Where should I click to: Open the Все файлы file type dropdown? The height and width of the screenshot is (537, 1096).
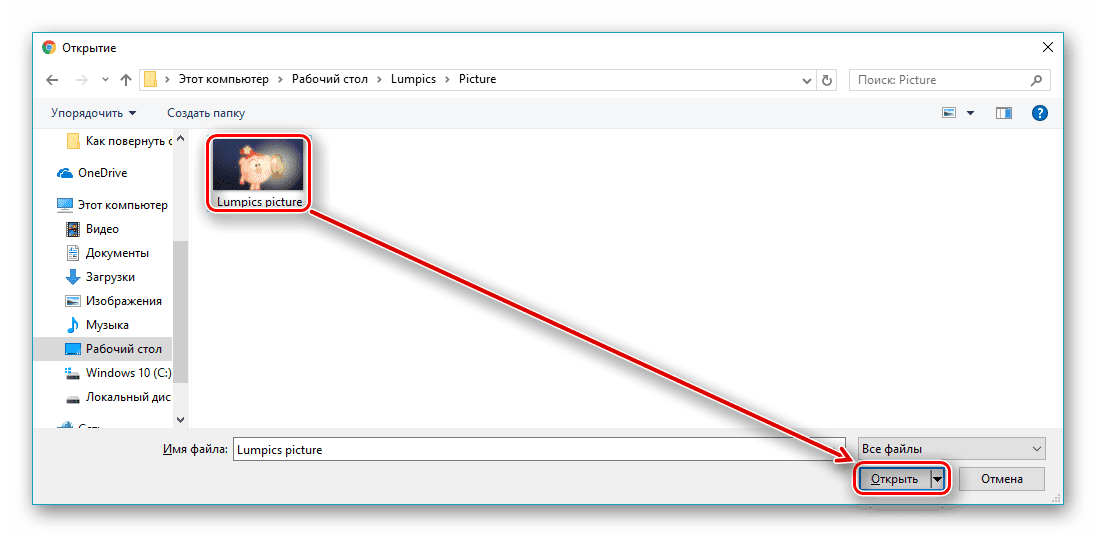pyautogui.click(x=951, y=449)
